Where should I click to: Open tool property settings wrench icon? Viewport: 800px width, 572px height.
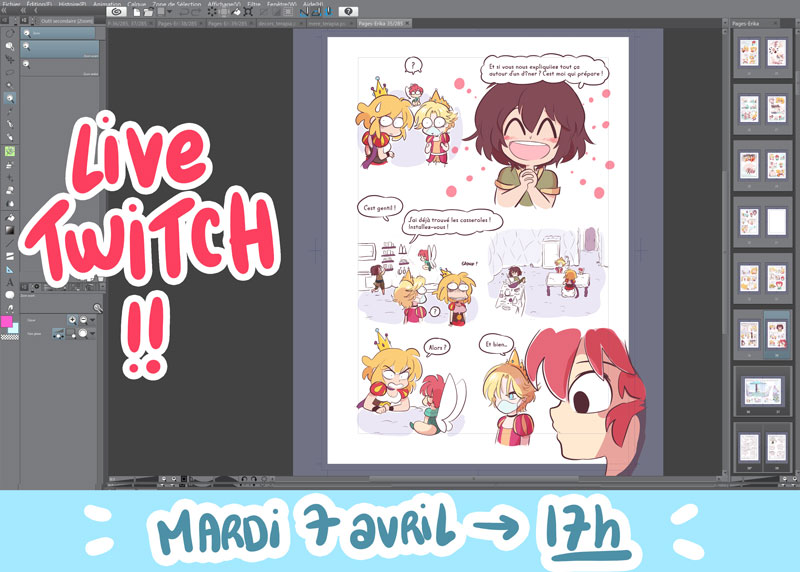click(97, 308)
